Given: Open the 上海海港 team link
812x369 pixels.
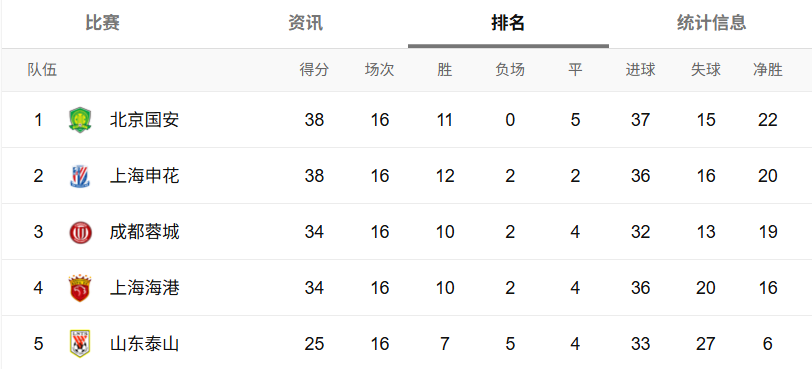Looking at the screenshot, I should click(x=144, y=288).
